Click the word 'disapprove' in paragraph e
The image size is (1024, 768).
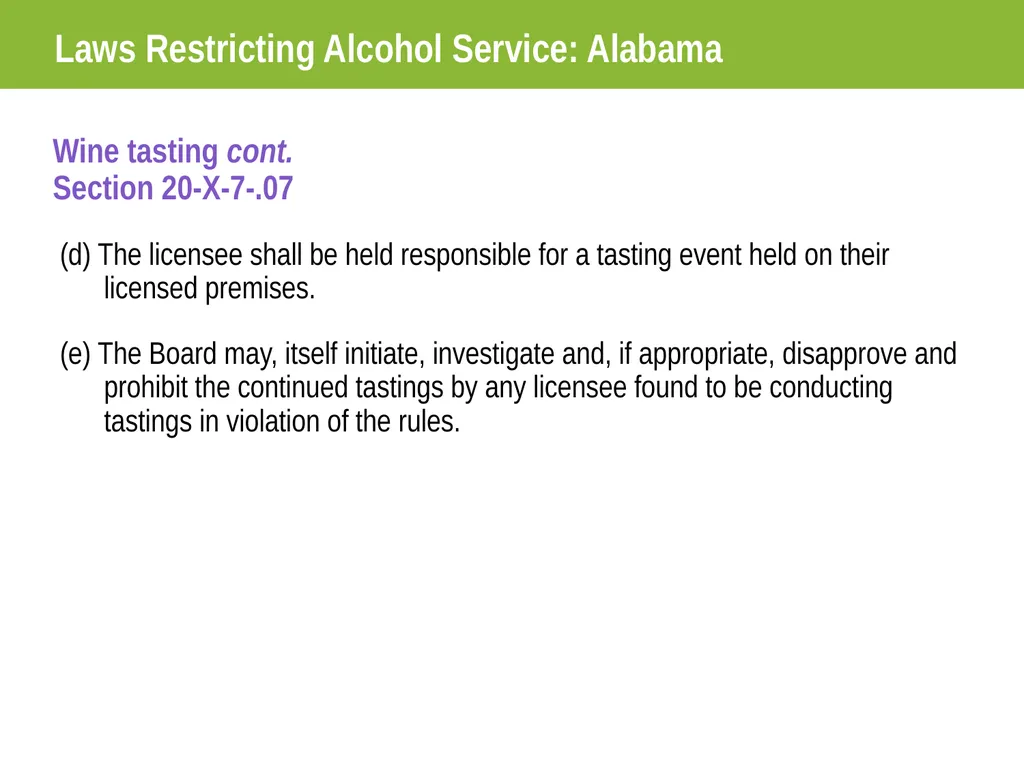[844, 354]
